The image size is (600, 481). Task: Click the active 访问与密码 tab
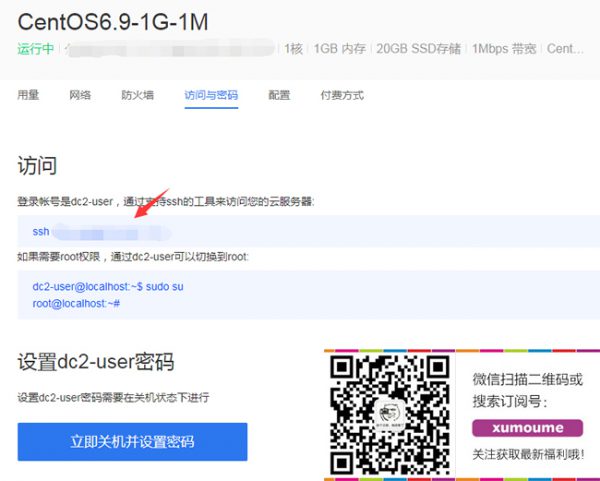coord(211,95)
